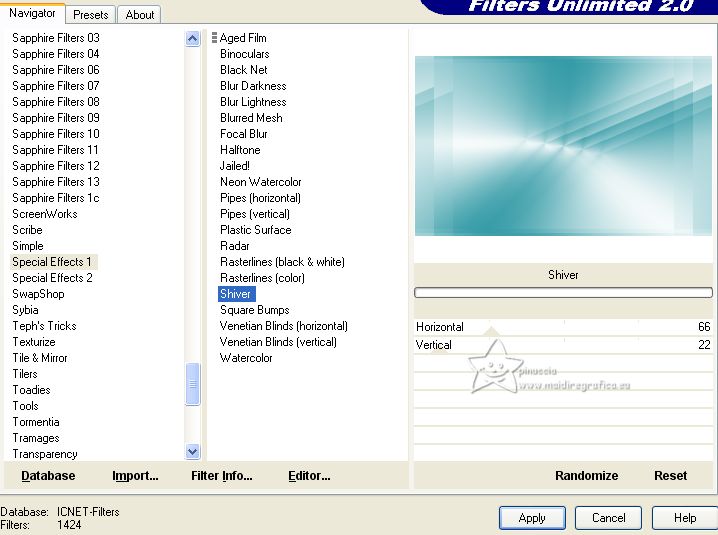718x535 pixels.
Task: Select the Blurred Mesh filter
Action: [x=251, y=118]
